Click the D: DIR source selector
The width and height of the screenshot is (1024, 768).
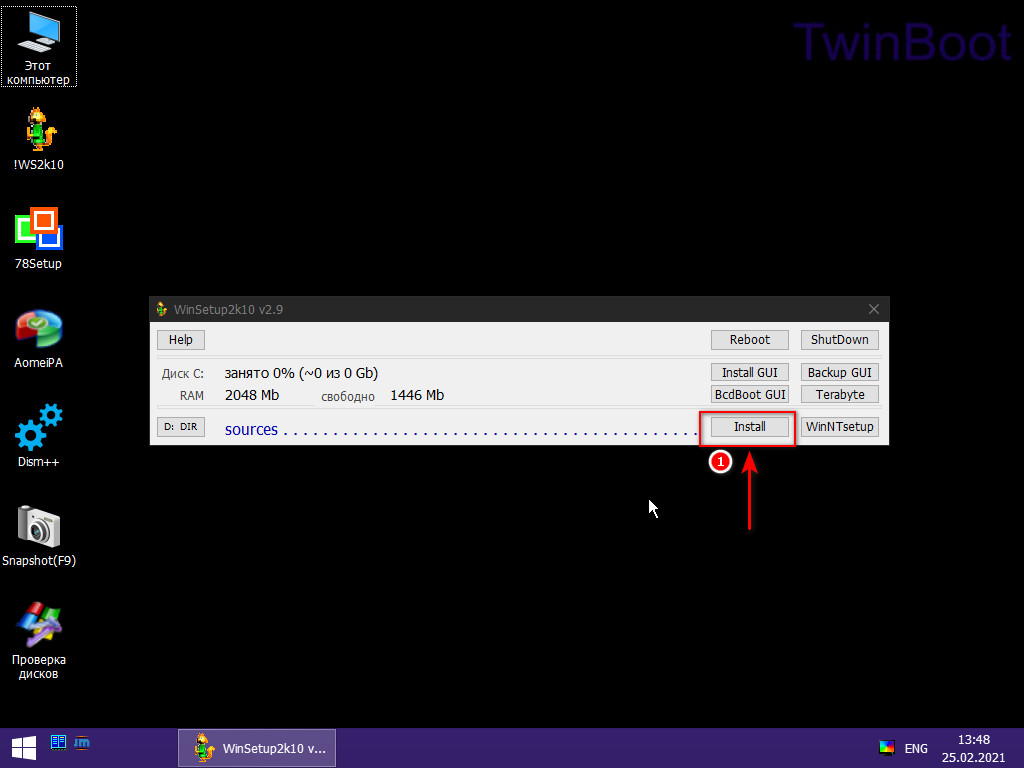pos(181,427)
